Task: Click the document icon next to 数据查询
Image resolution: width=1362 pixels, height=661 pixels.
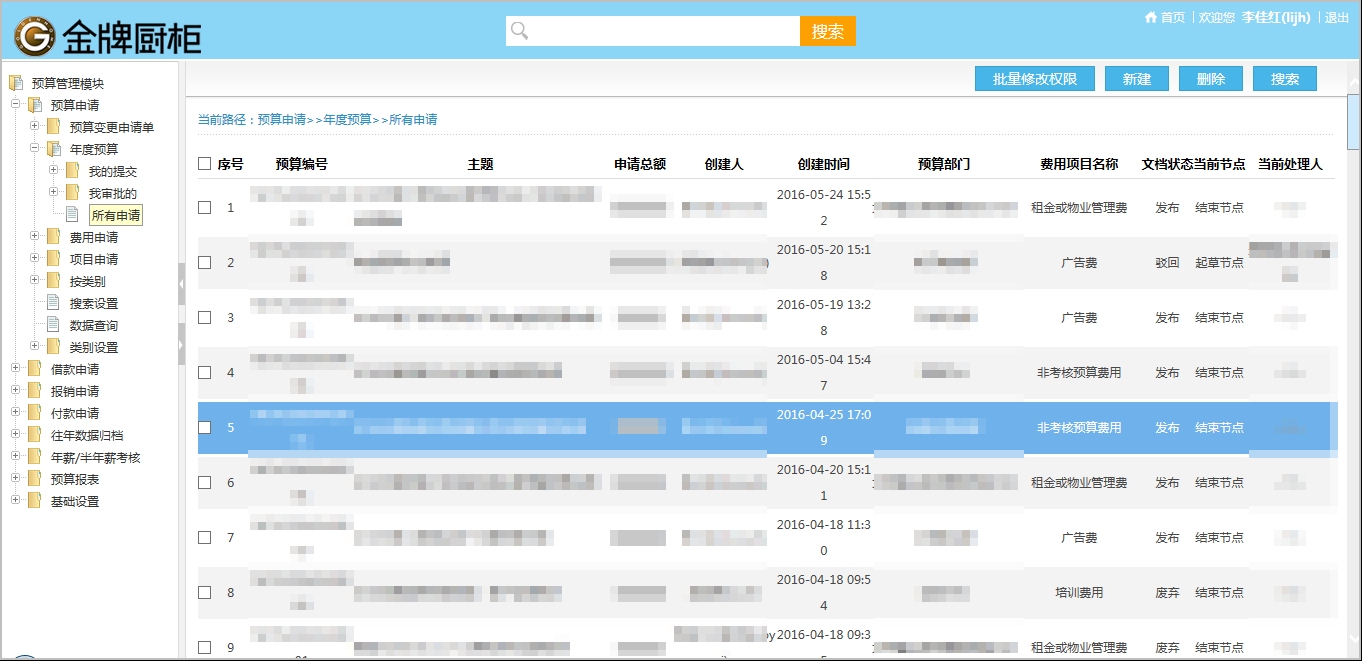Action: (x=53, y=325)
